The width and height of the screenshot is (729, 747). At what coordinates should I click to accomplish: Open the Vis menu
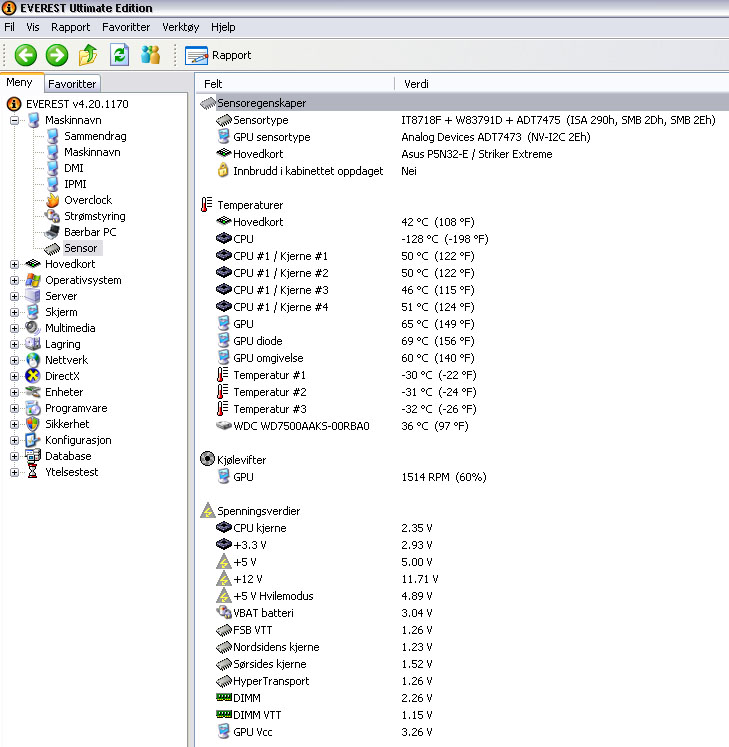33,27
